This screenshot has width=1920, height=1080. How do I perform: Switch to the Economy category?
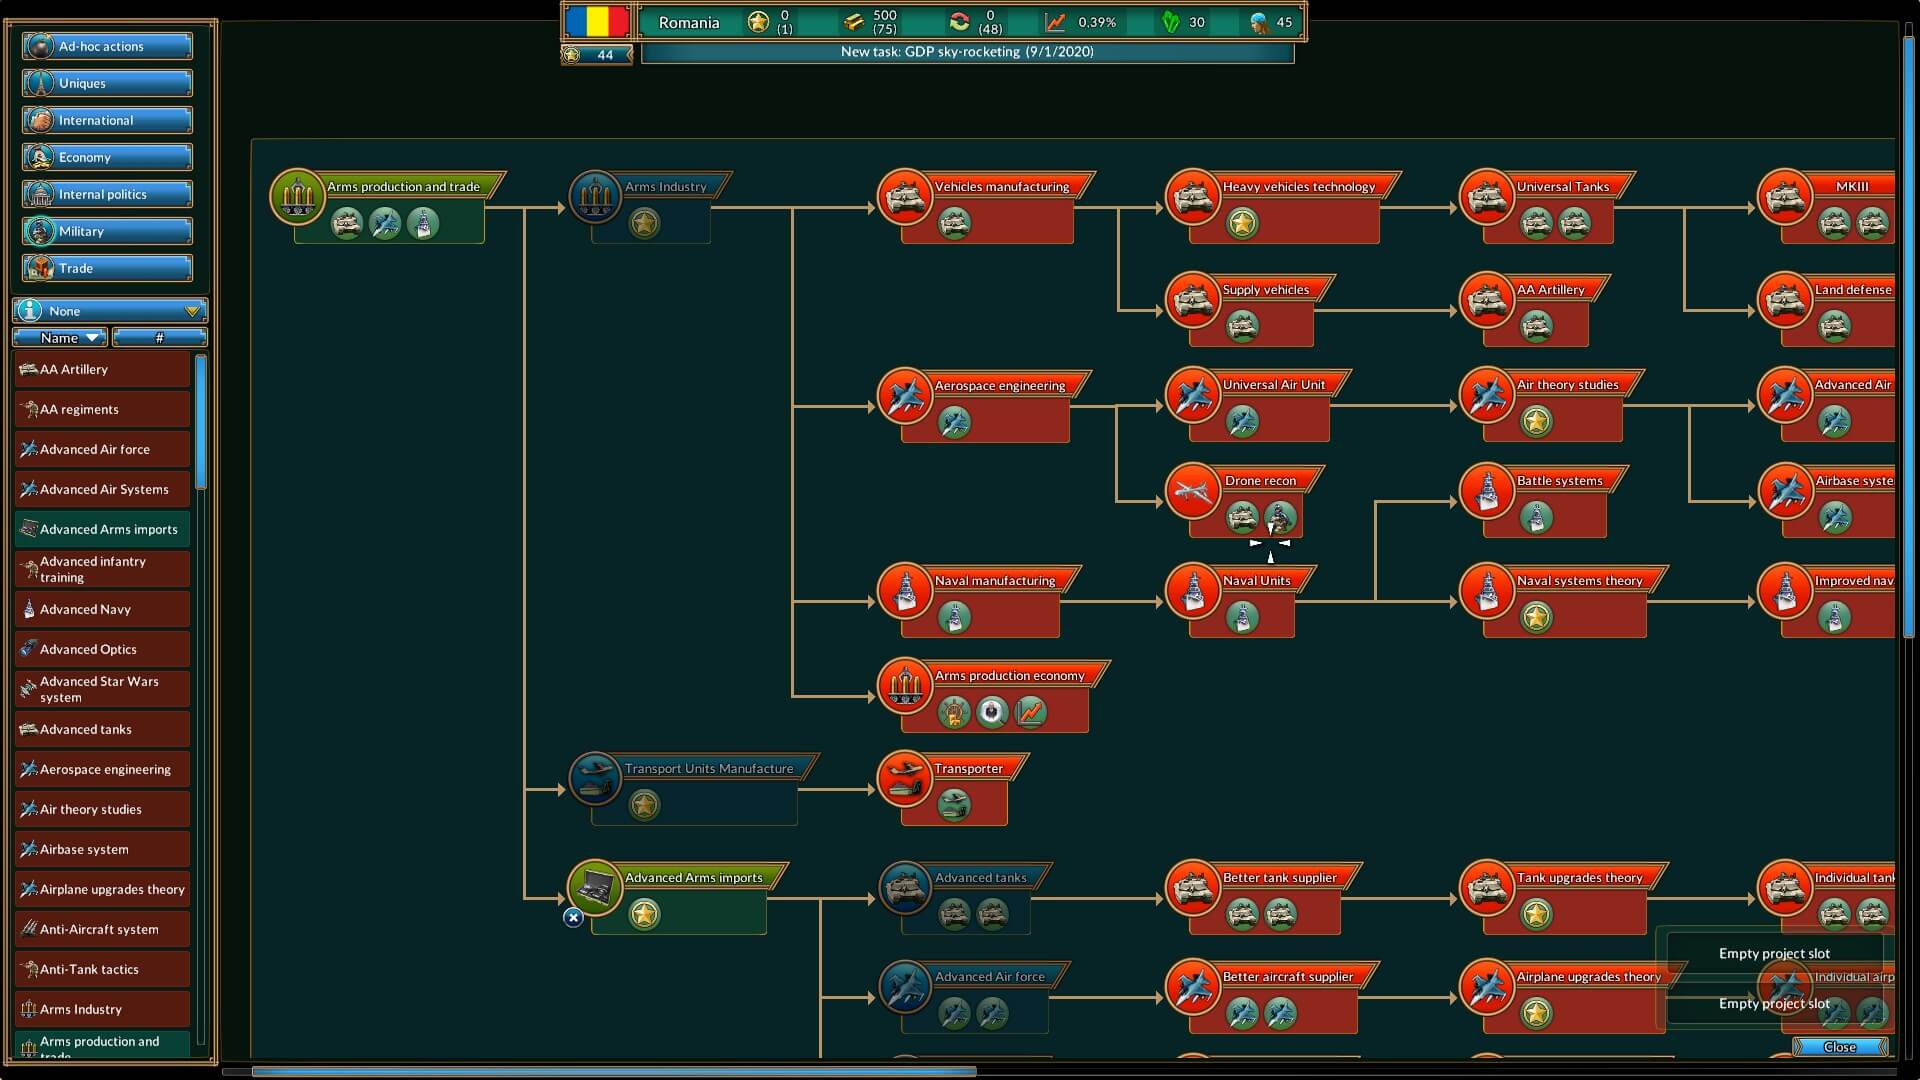click(x=107, y=157)
